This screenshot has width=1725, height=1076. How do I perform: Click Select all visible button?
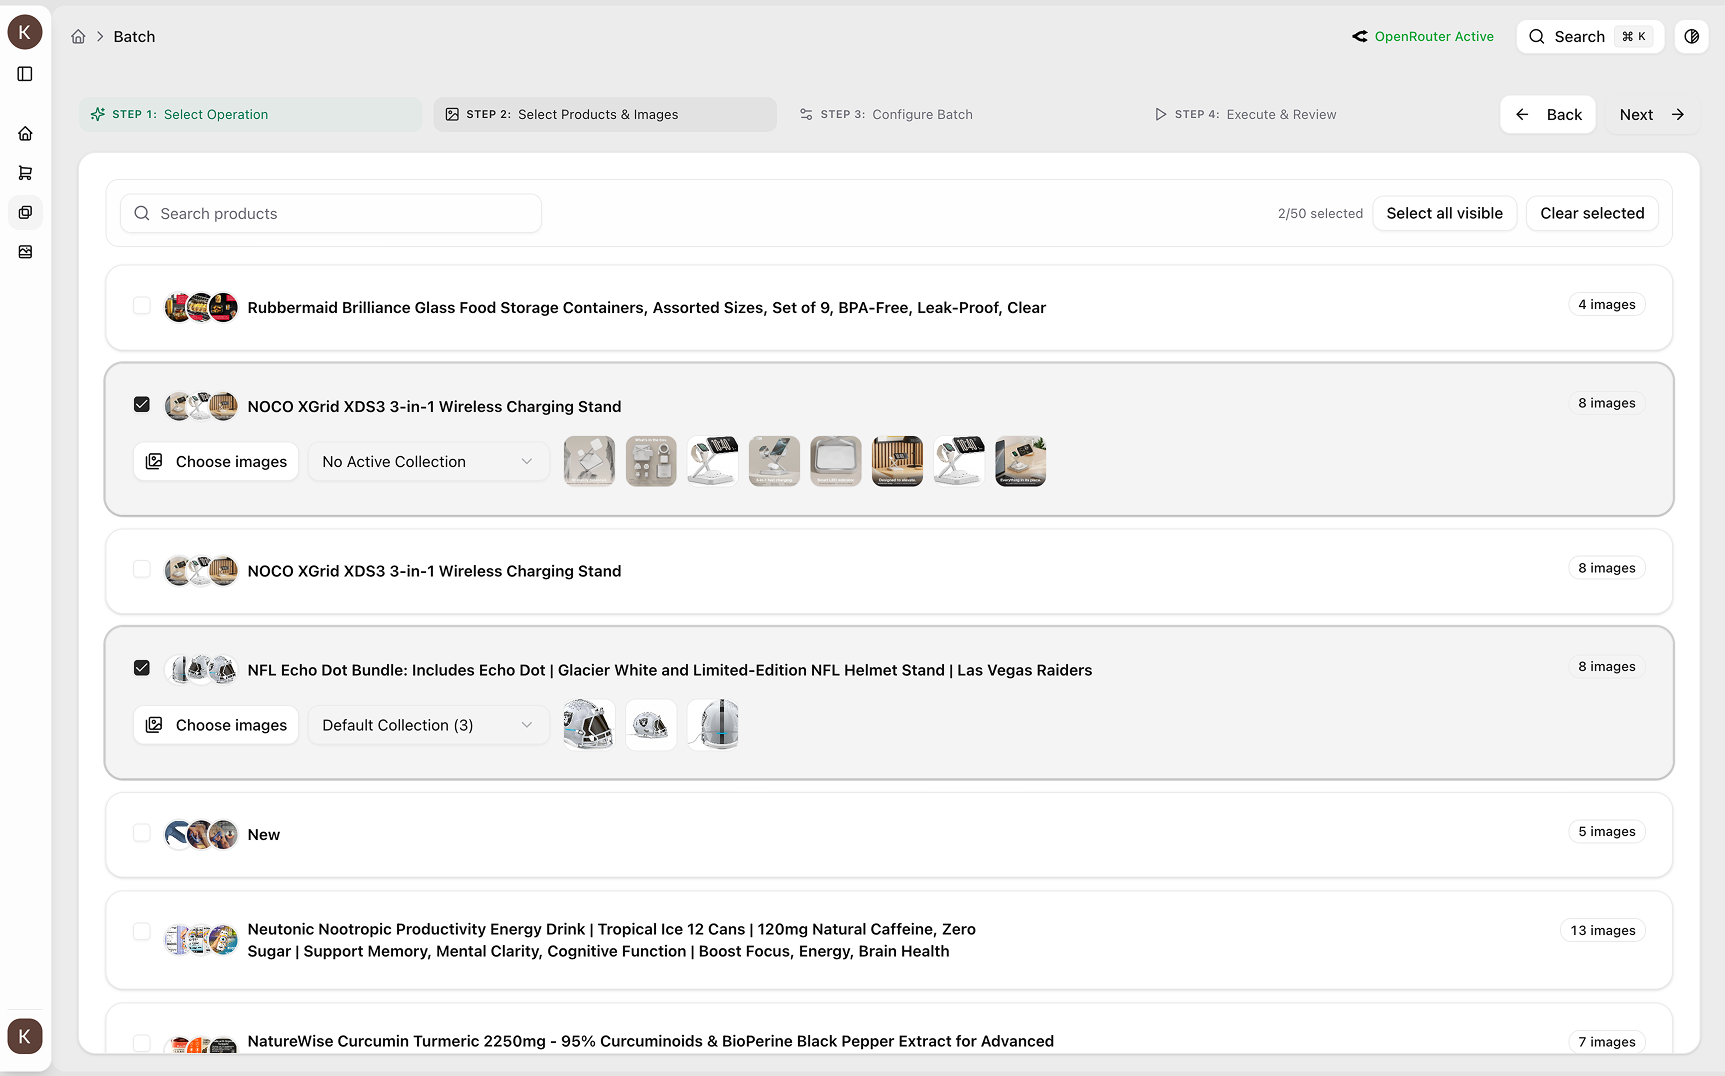coord(1444,213)
